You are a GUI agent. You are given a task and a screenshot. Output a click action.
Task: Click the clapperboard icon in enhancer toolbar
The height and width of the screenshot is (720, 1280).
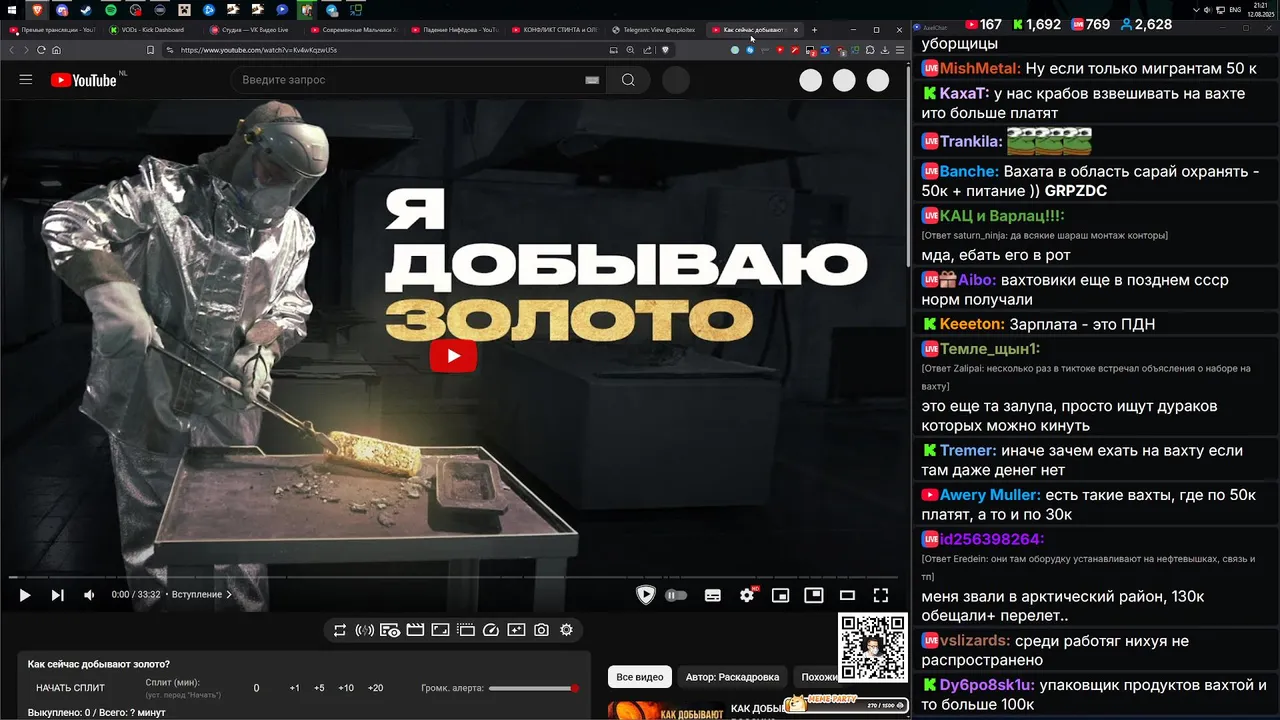(415, 630)
